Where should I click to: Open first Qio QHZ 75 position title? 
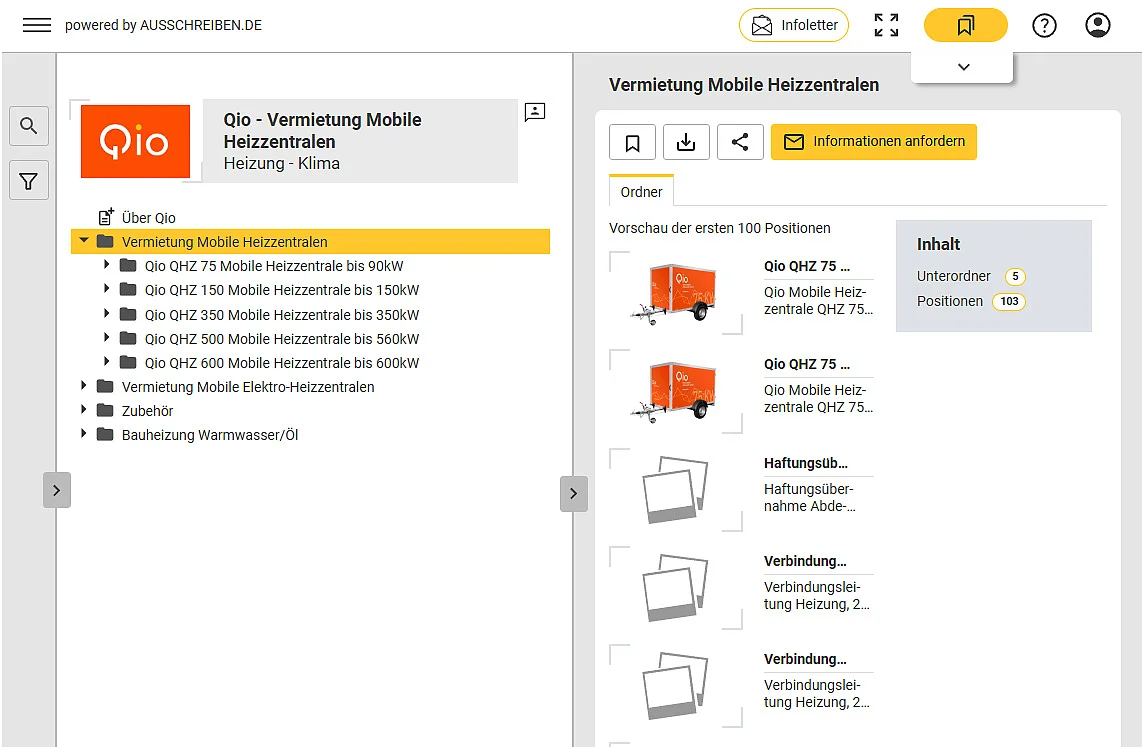tap(807, 266)
